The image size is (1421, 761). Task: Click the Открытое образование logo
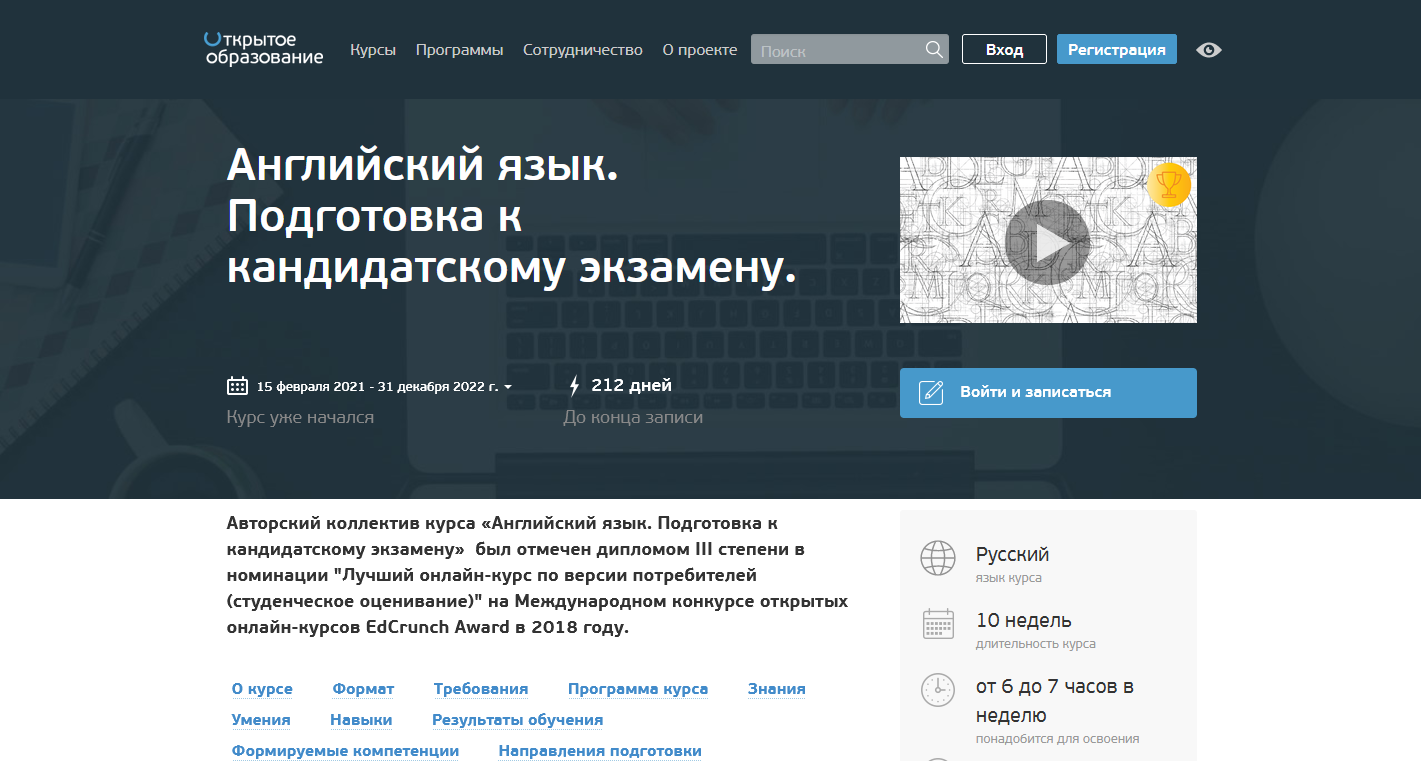click(x=263, y=49)
